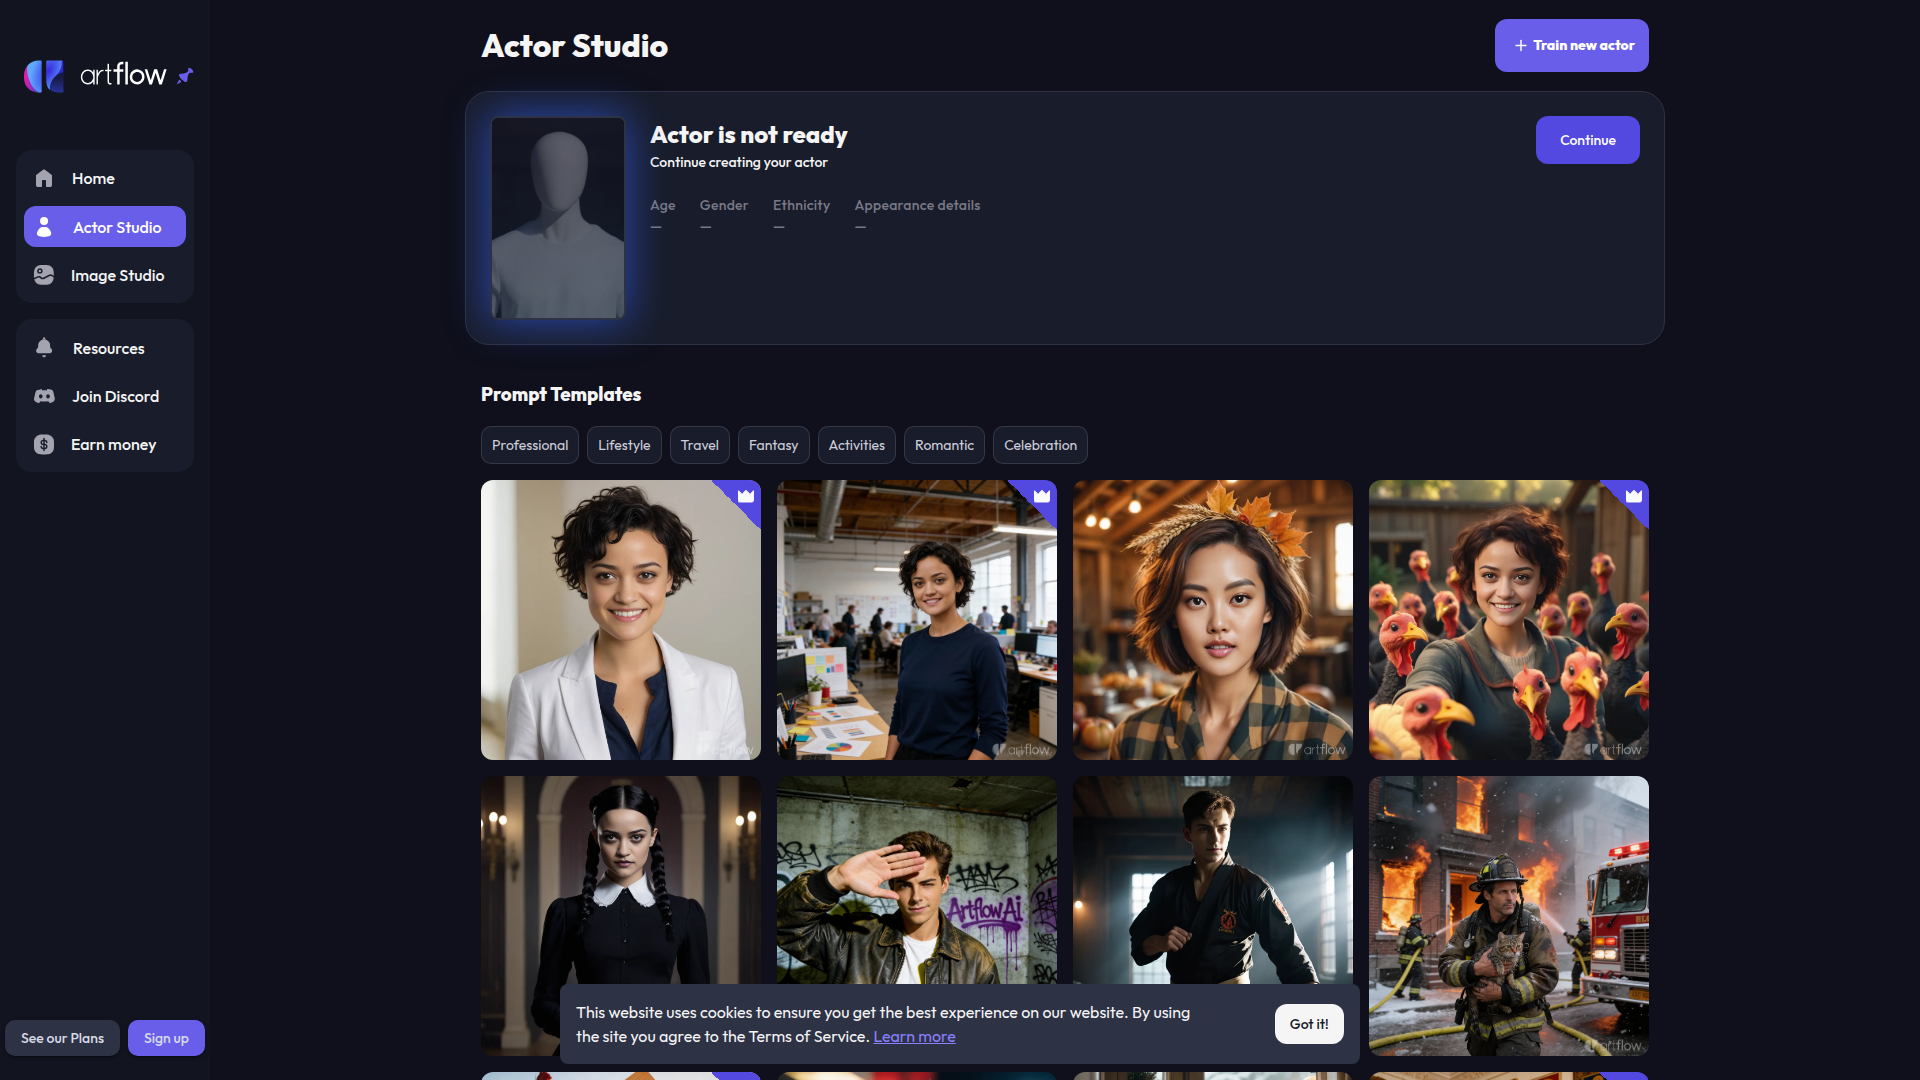Click the Home house icon
The height and width of the screenshot is (1080, 1920).
click(44, 179)
